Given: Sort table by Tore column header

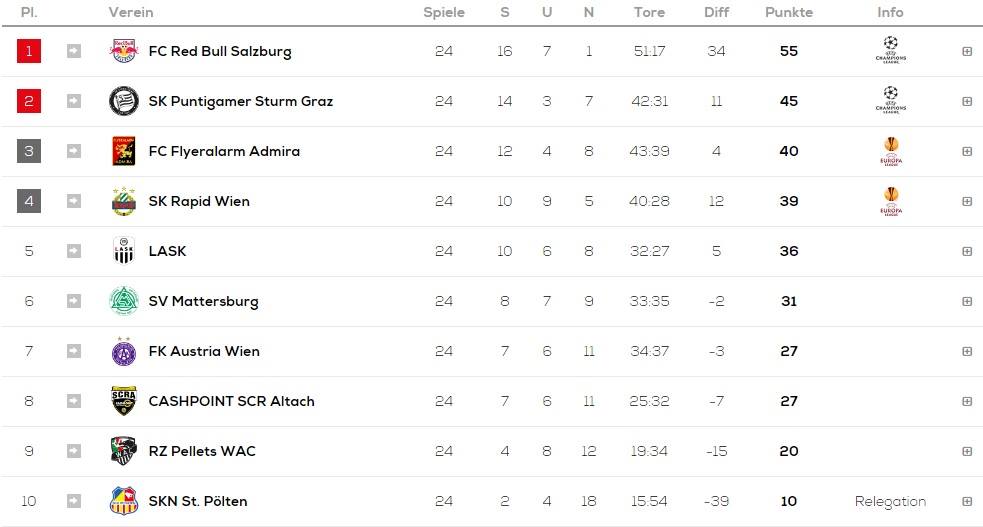Looking at the screenshot, I should [x=649, y=12].
